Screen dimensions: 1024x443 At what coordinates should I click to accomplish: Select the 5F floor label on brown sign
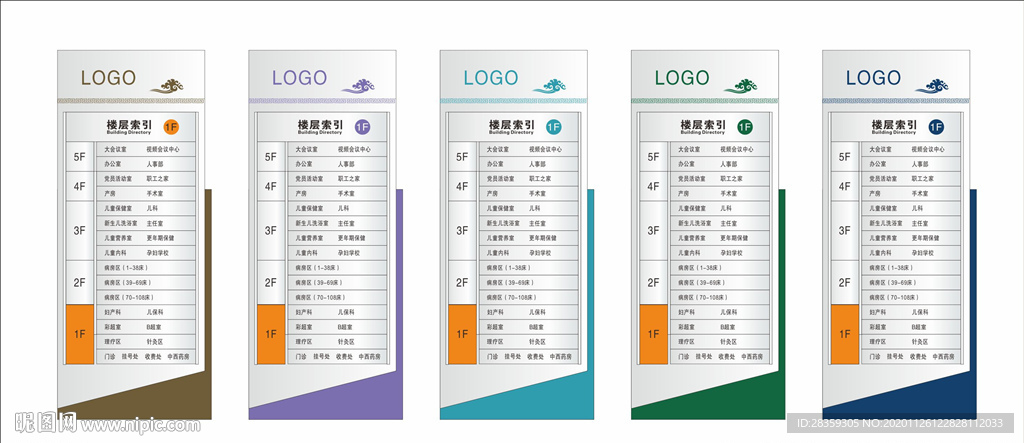coord(79,157)
